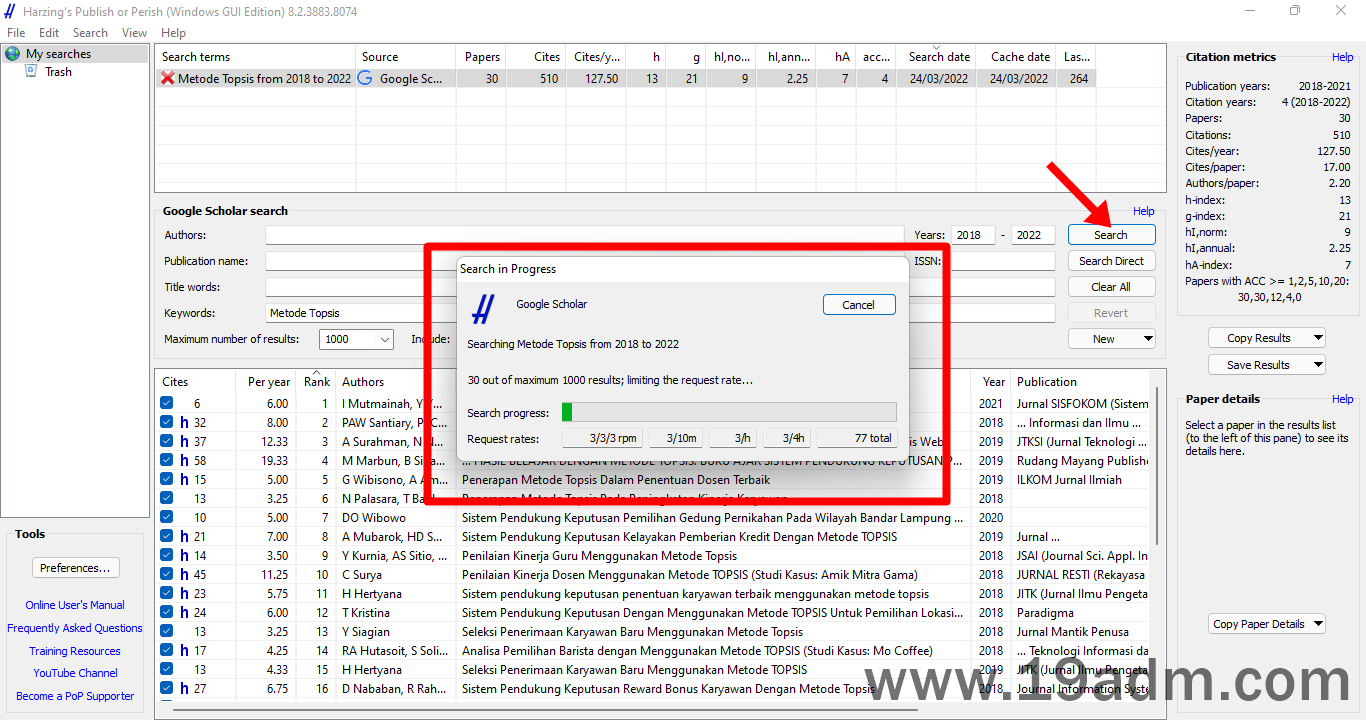Sort searches by Search date column
1366x720 pixels.
click(936, 57)
